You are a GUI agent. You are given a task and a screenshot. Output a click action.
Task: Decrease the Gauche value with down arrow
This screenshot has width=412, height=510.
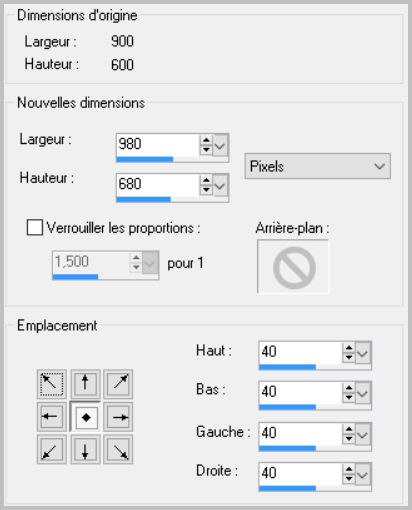pyautogui.click(x=349, y=439)
